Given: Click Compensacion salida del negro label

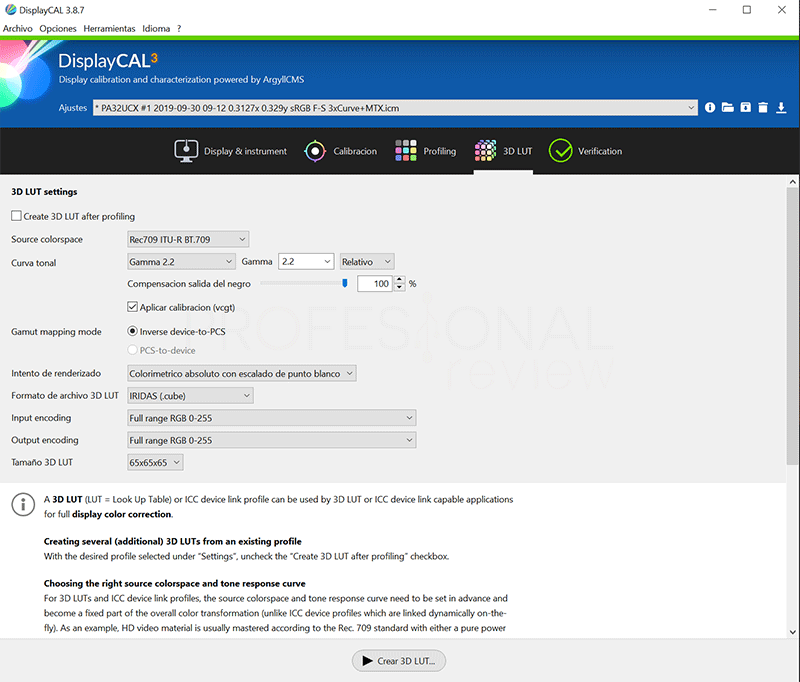Looking at the screenshot, I should [x=189, y=284].
